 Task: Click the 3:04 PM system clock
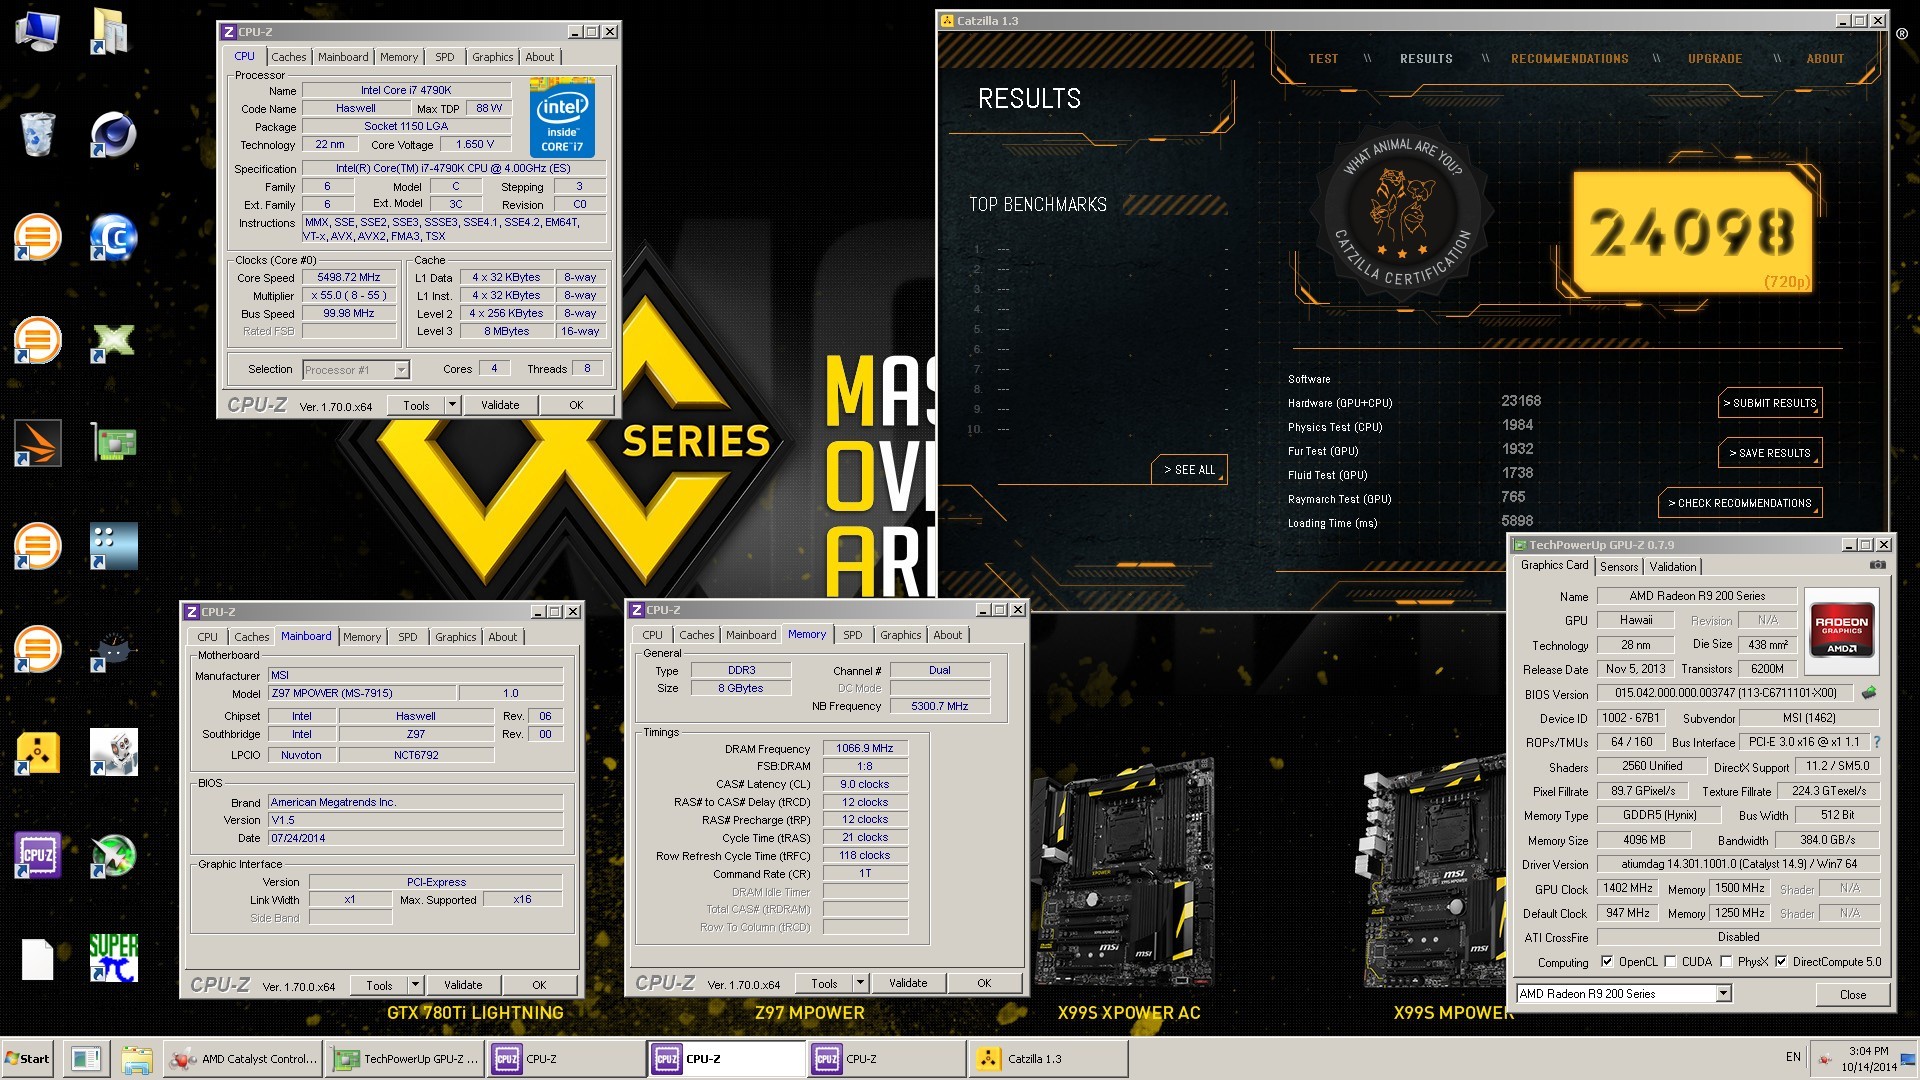(1868, 1051)
